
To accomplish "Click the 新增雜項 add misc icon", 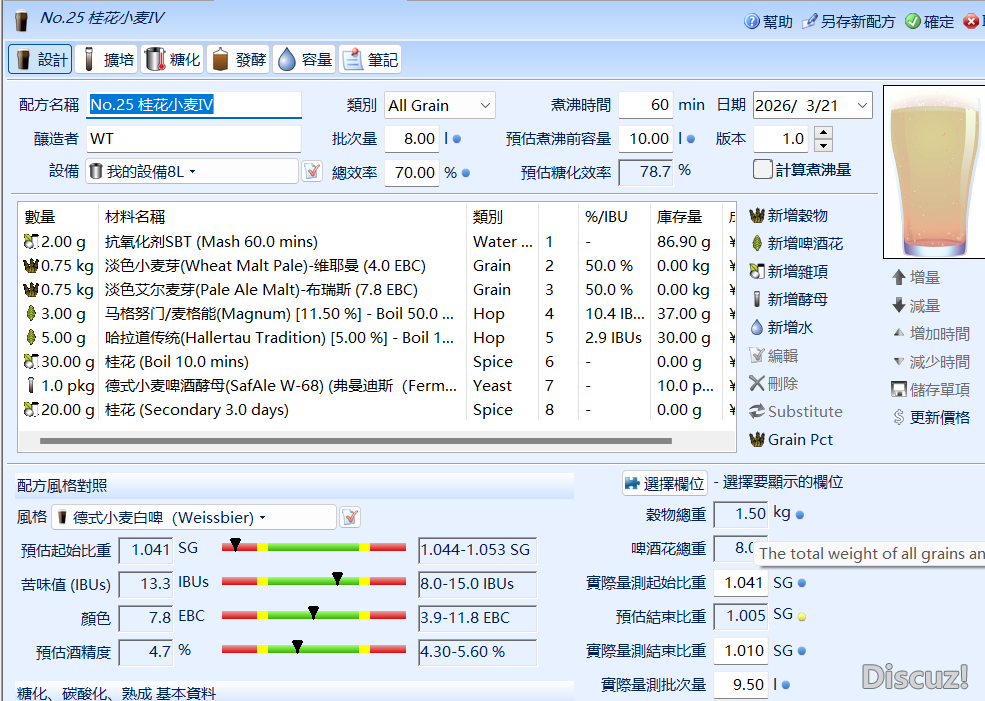I will point(757,272).
